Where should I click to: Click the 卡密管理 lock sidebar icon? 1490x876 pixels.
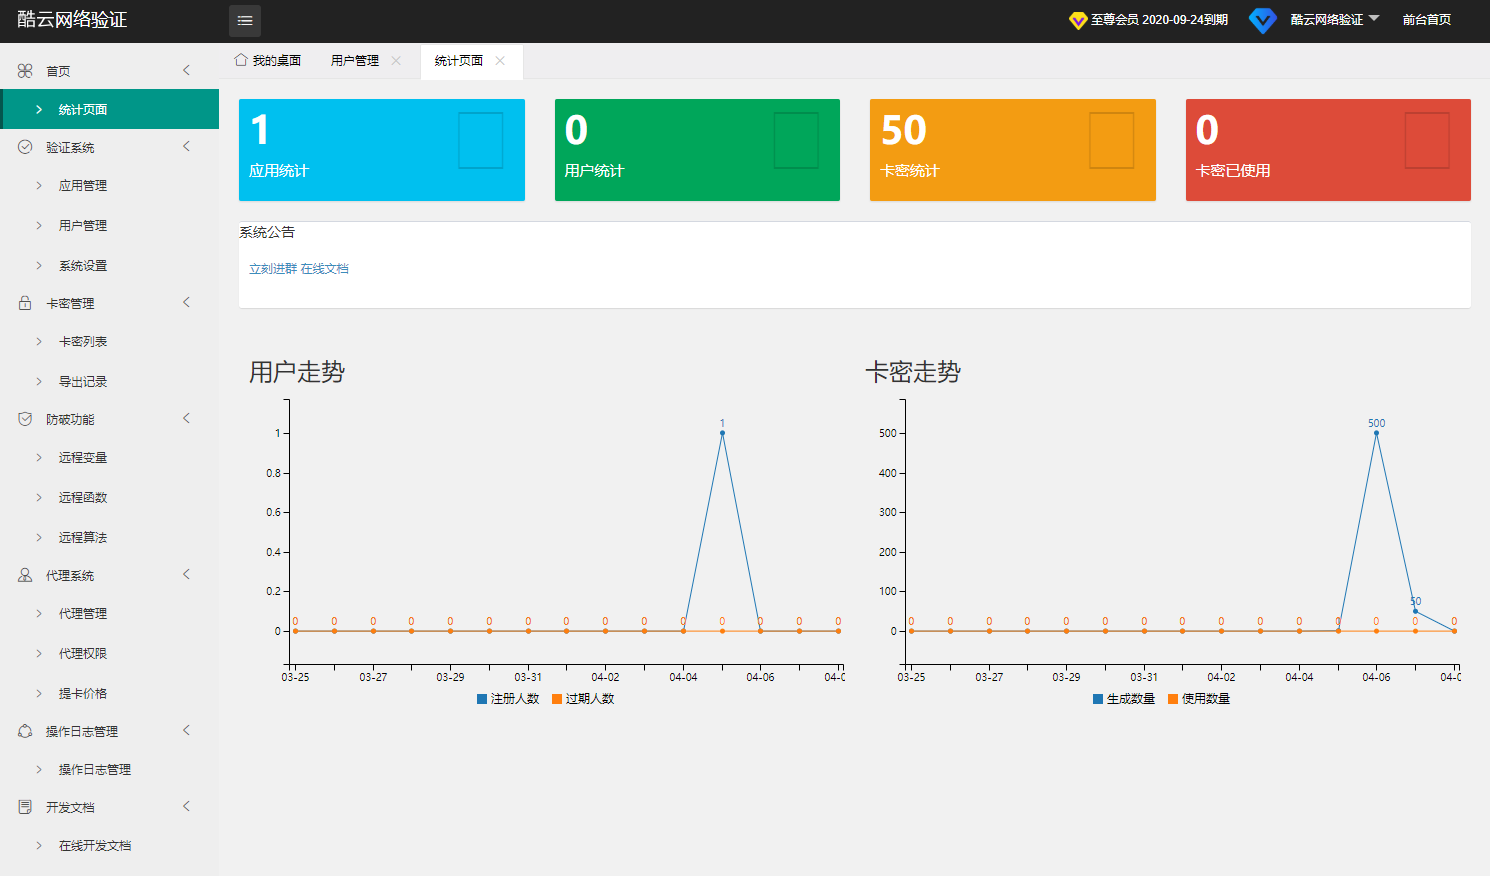tap(25, 303)
